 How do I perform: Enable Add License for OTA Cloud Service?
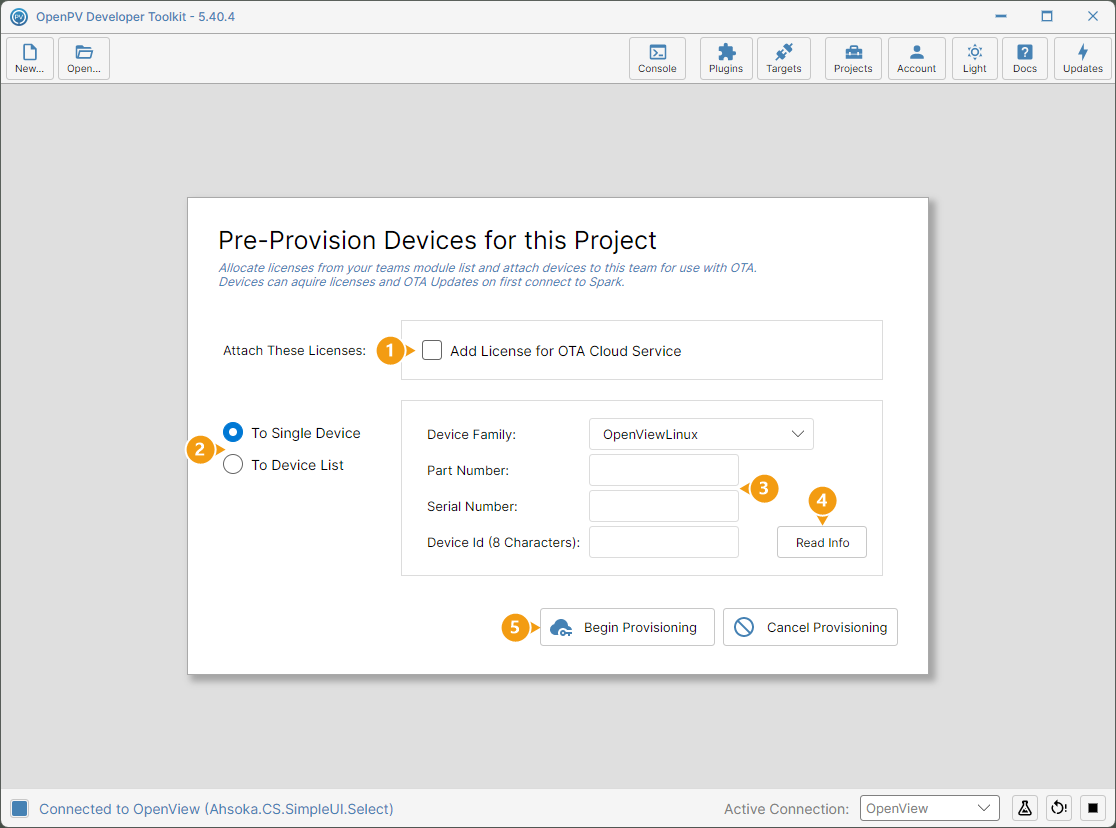tap(432, 350)
